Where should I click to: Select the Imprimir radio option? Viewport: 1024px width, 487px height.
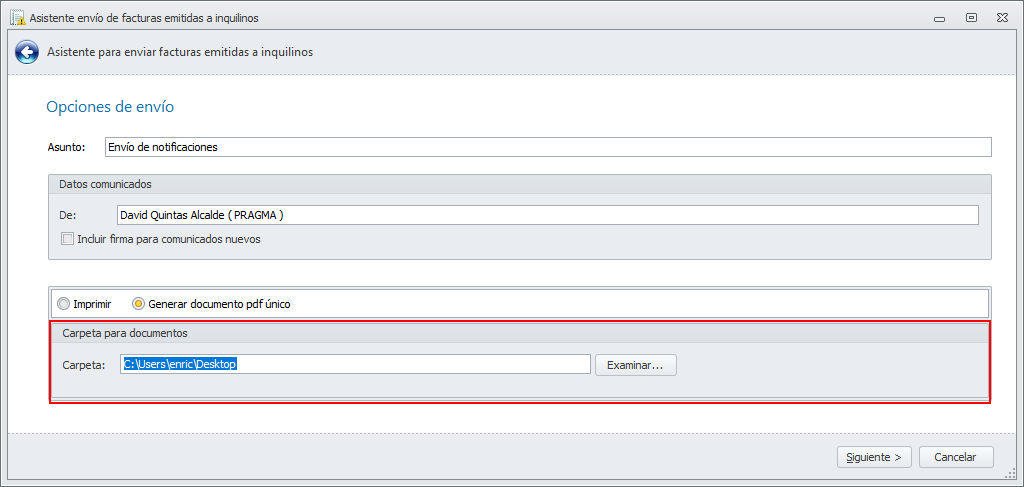coord(64,303)
